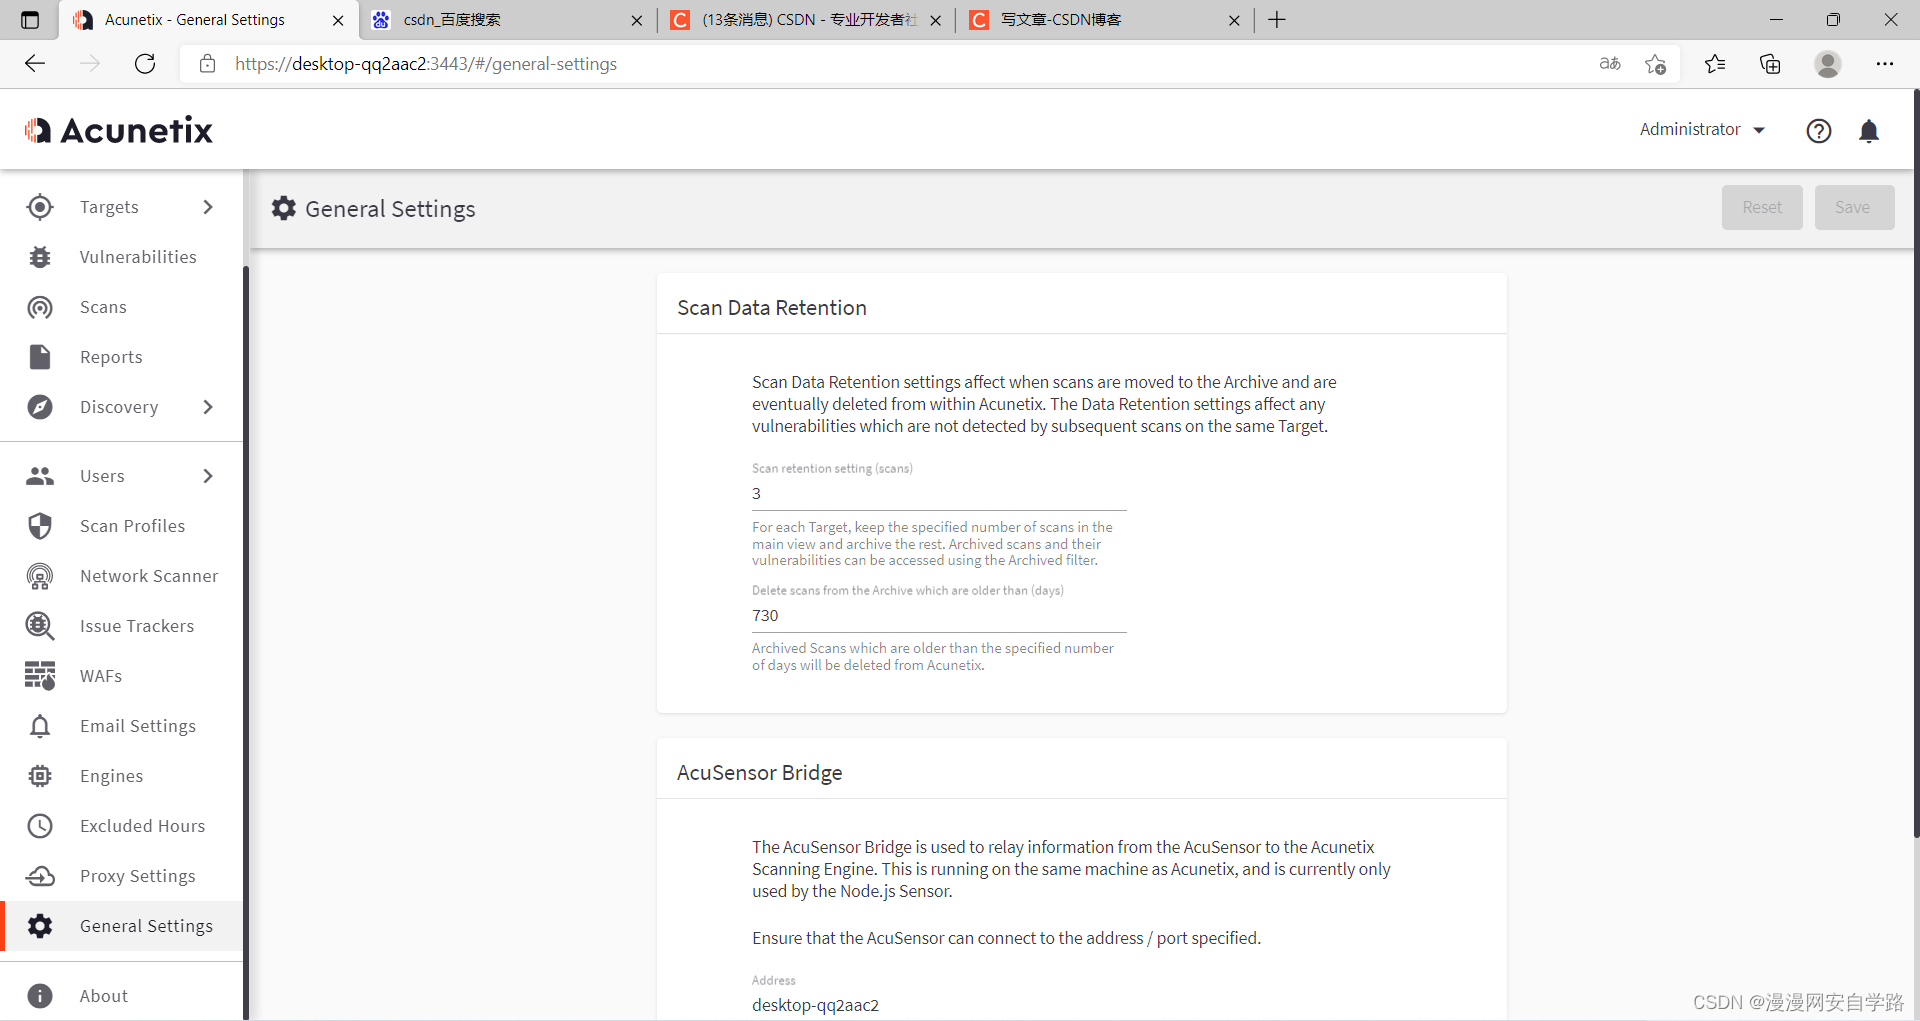Switch to the 写文章-CSDN博客 tab
The image size is (1920, 1021).
point(1103,20)
